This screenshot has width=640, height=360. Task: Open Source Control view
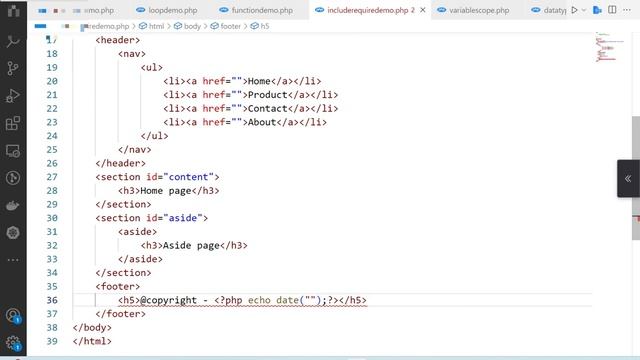click(x=13, y=68)
